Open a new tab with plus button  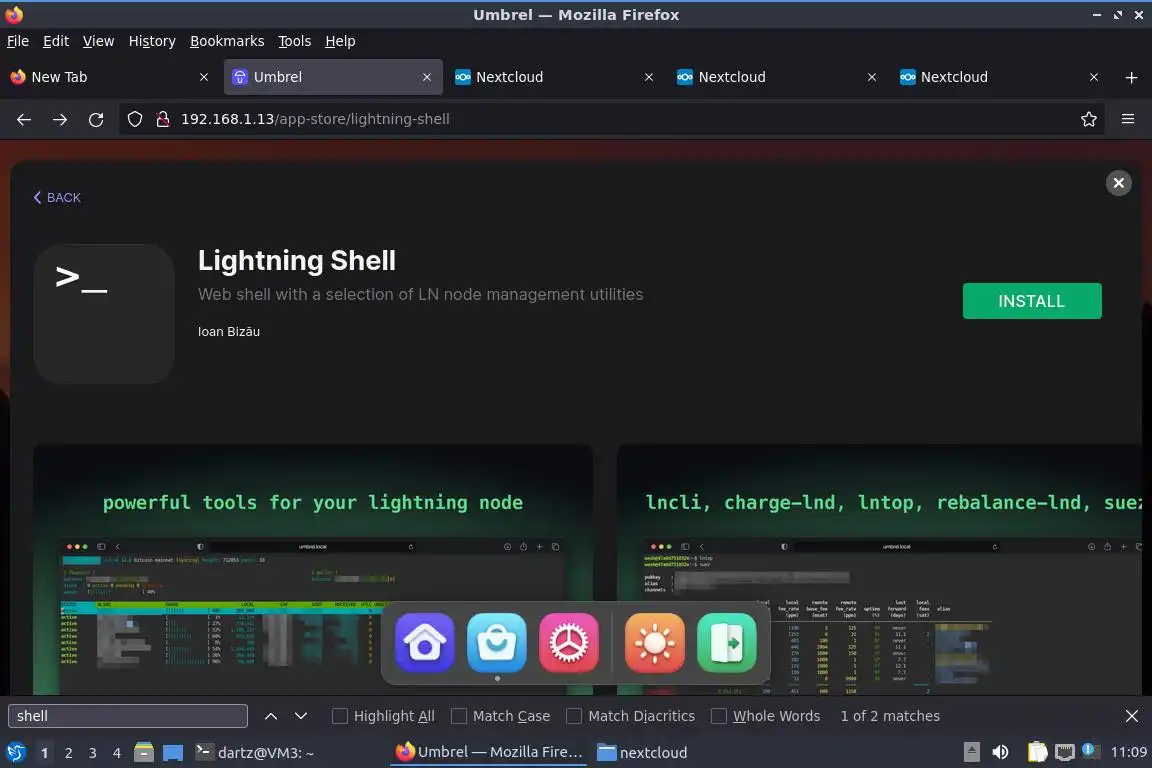(x=1131, y=77)
